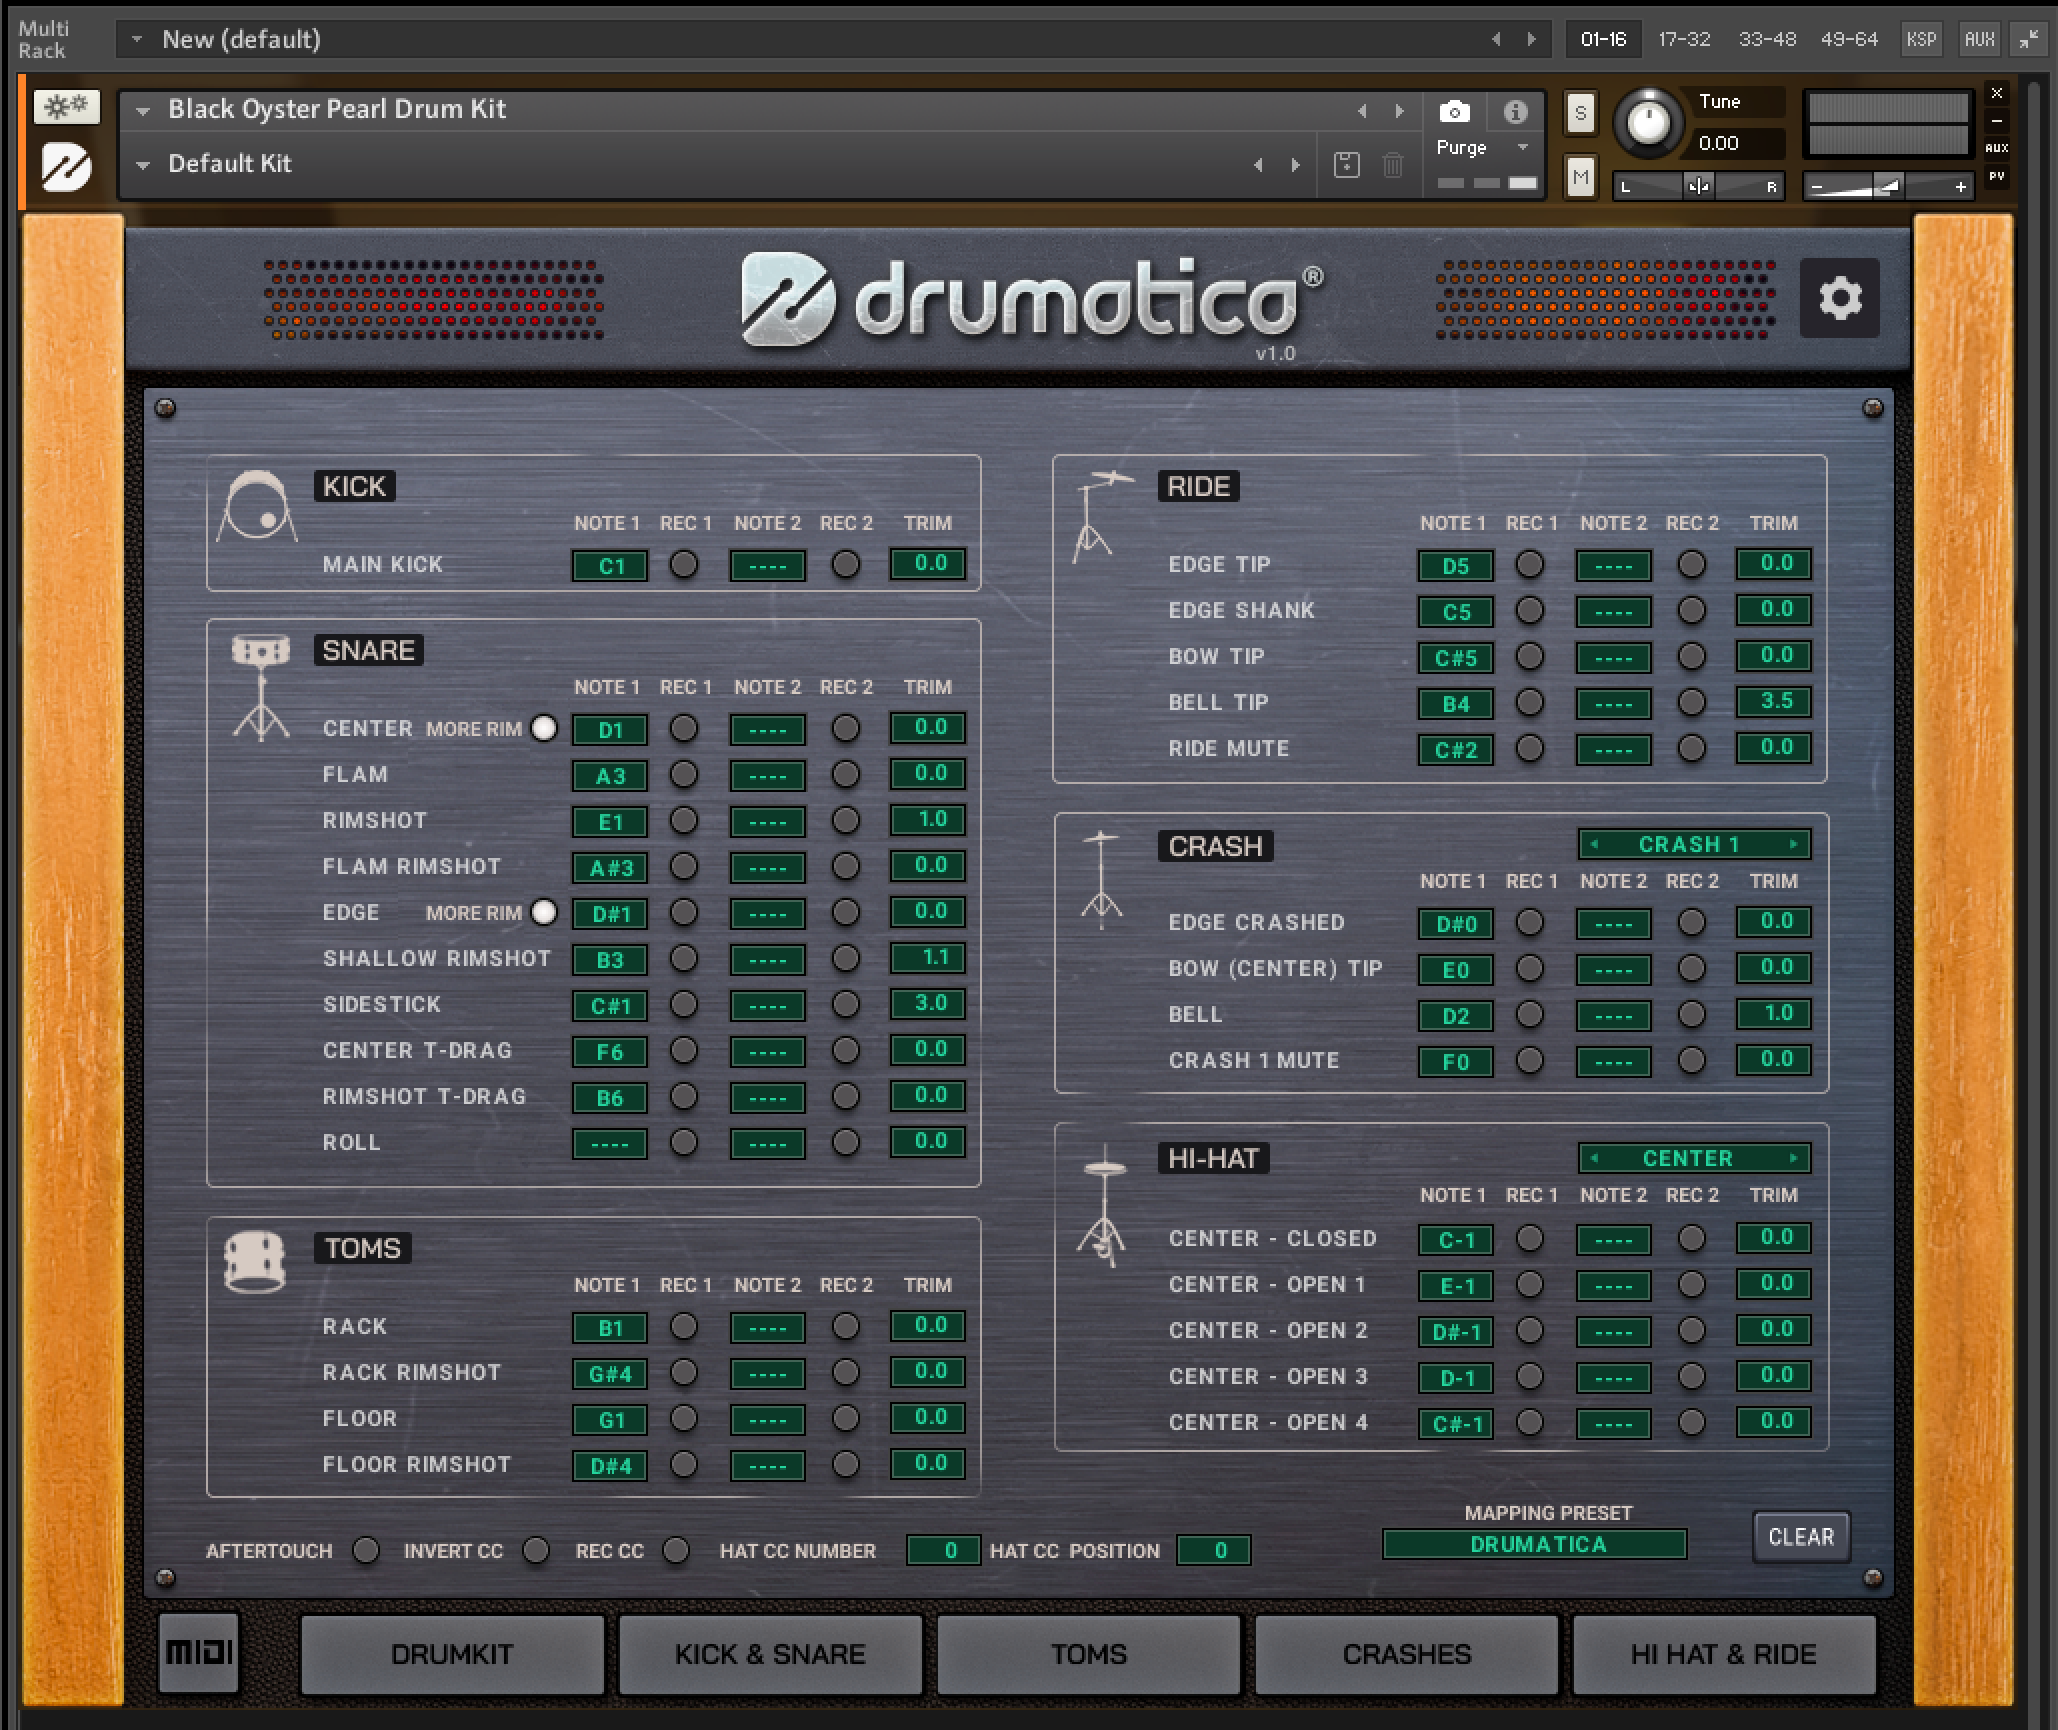The width and height of the screenshot is (2058, 1730).
Task: Open the instrument info icon
Action: (x=1515, y=111)
